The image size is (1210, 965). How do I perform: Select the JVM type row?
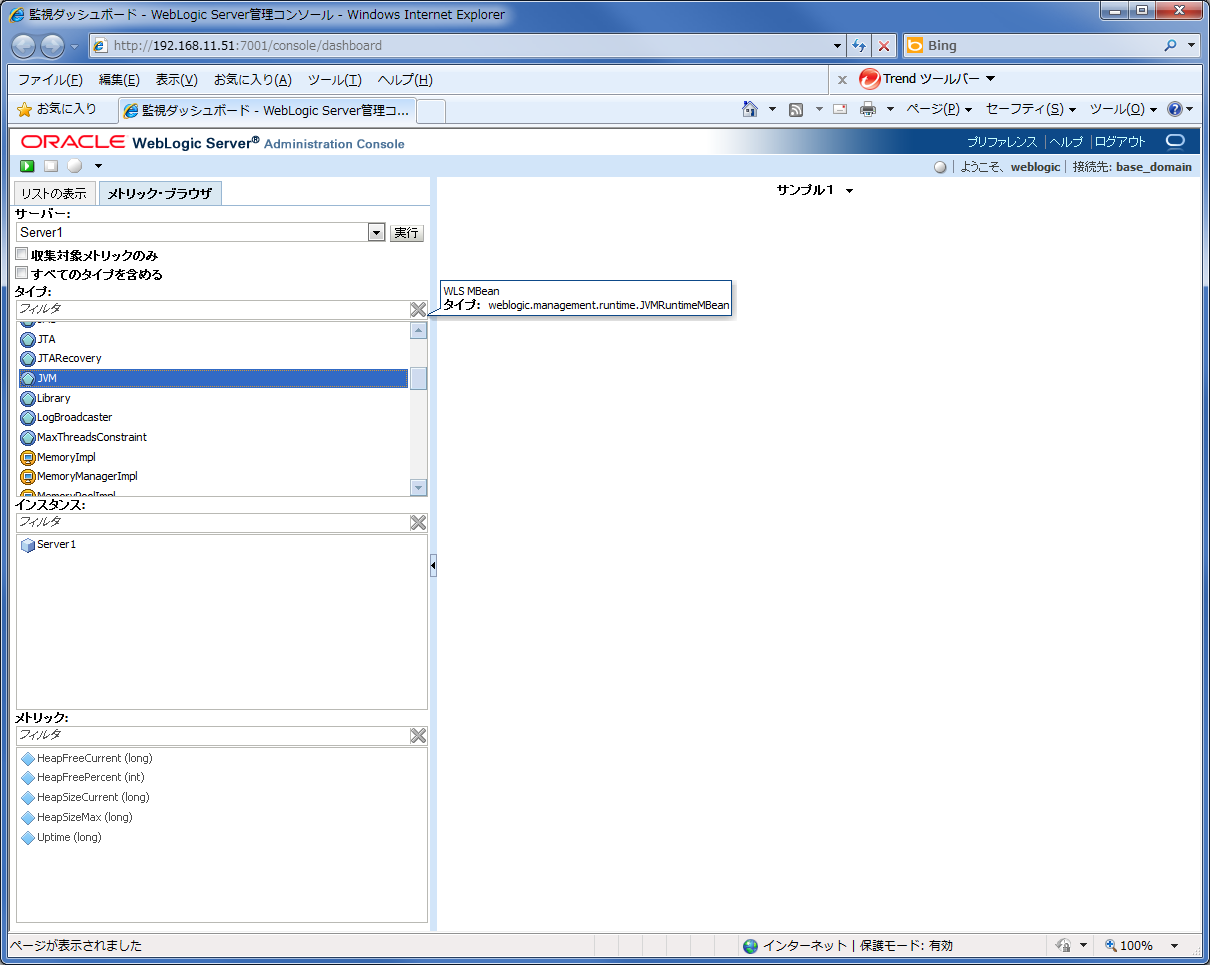(x=213, y=378)
